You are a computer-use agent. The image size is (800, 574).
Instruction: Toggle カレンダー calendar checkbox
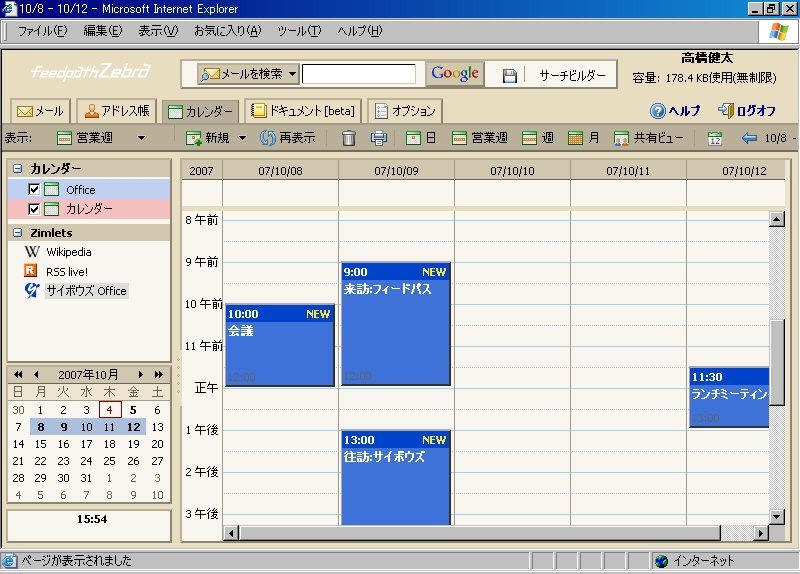pos(34,209)
